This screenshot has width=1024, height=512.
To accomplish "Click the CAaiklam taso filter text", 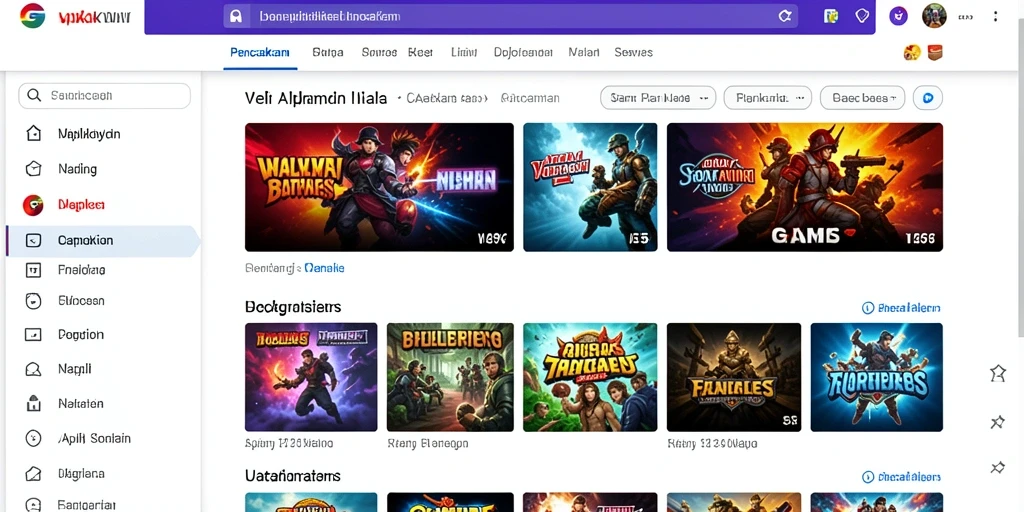I will [447, 99].
